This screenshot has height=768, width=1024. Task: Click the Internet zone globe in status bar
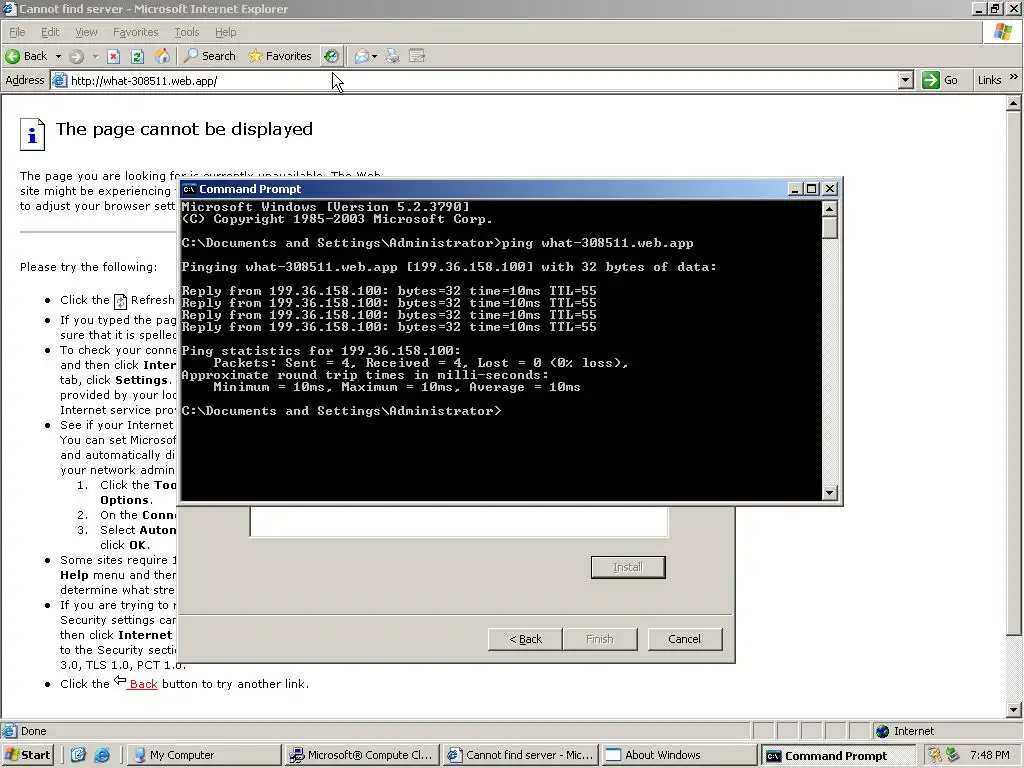click(x=882, y=731)
